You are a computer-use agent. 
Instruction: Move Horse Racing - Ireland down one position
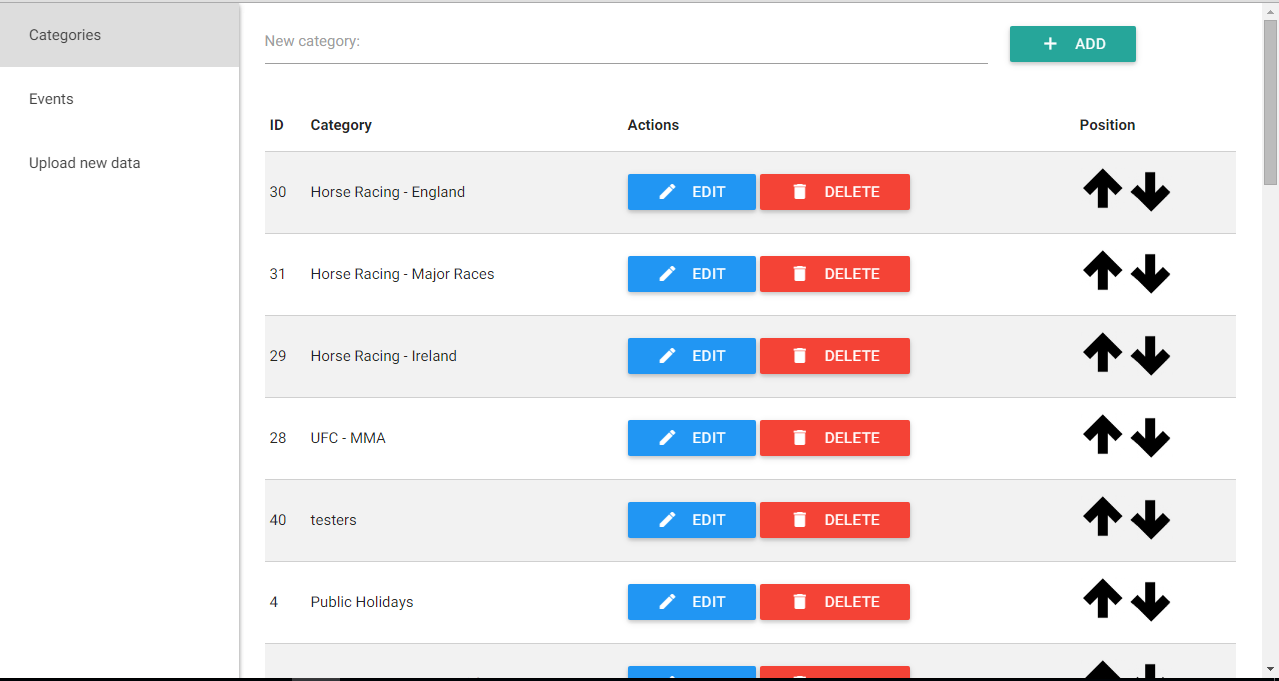click(x=1150, y=355)
